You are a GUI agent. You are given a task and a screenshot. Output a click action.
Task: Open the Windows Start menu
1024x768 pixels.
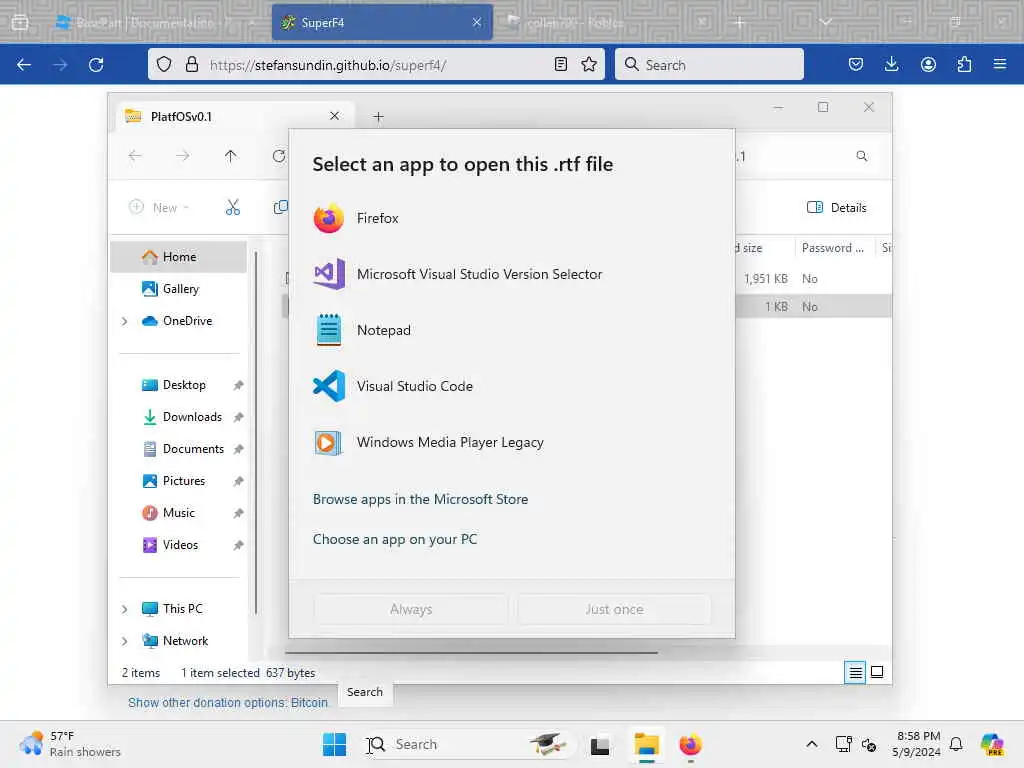(x=334, y=744)
